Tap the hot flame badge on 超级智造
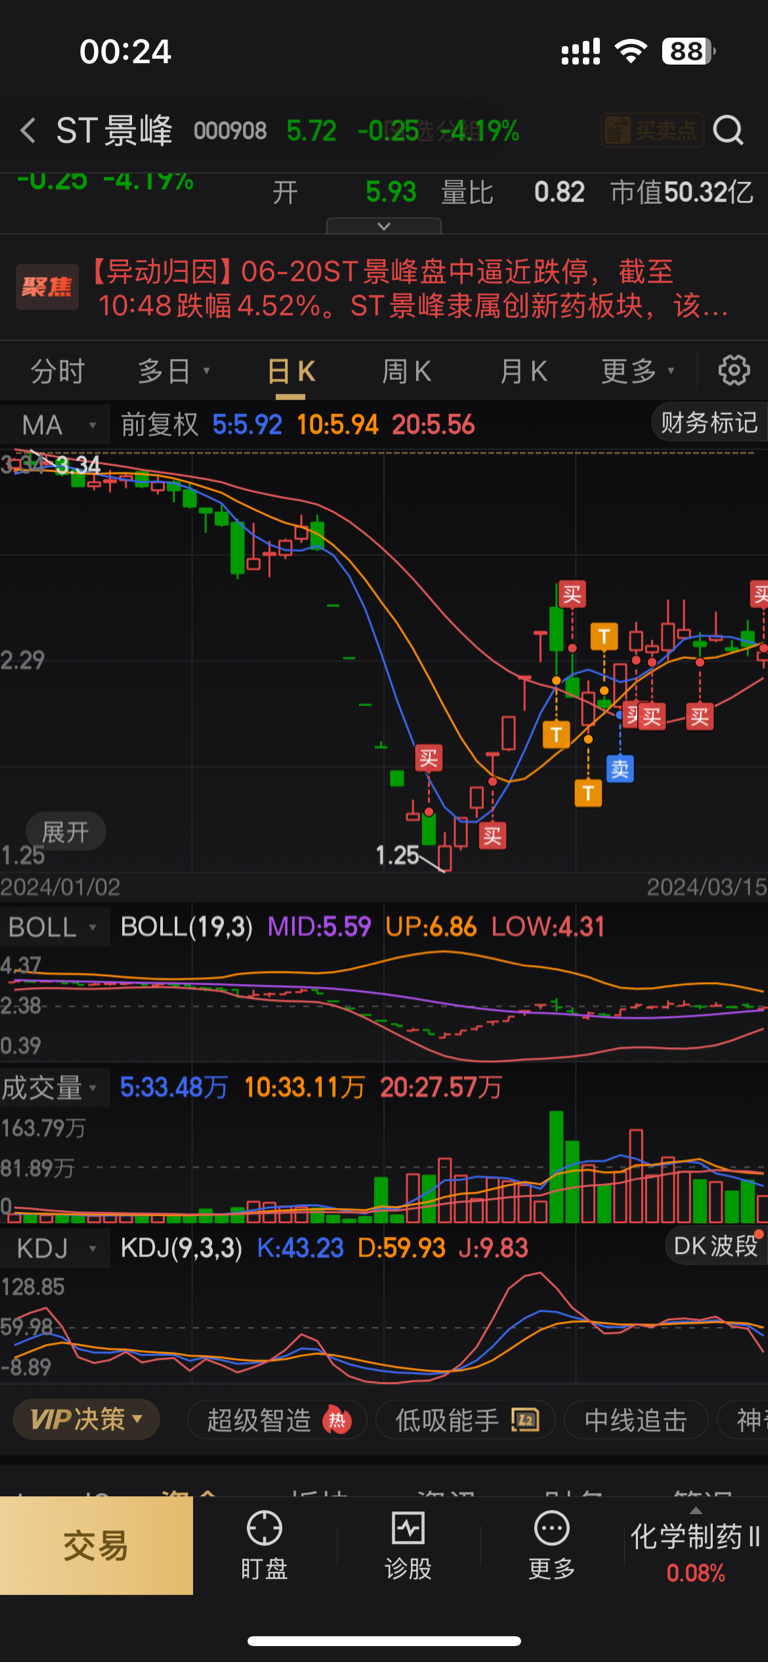 [338, 1420]
